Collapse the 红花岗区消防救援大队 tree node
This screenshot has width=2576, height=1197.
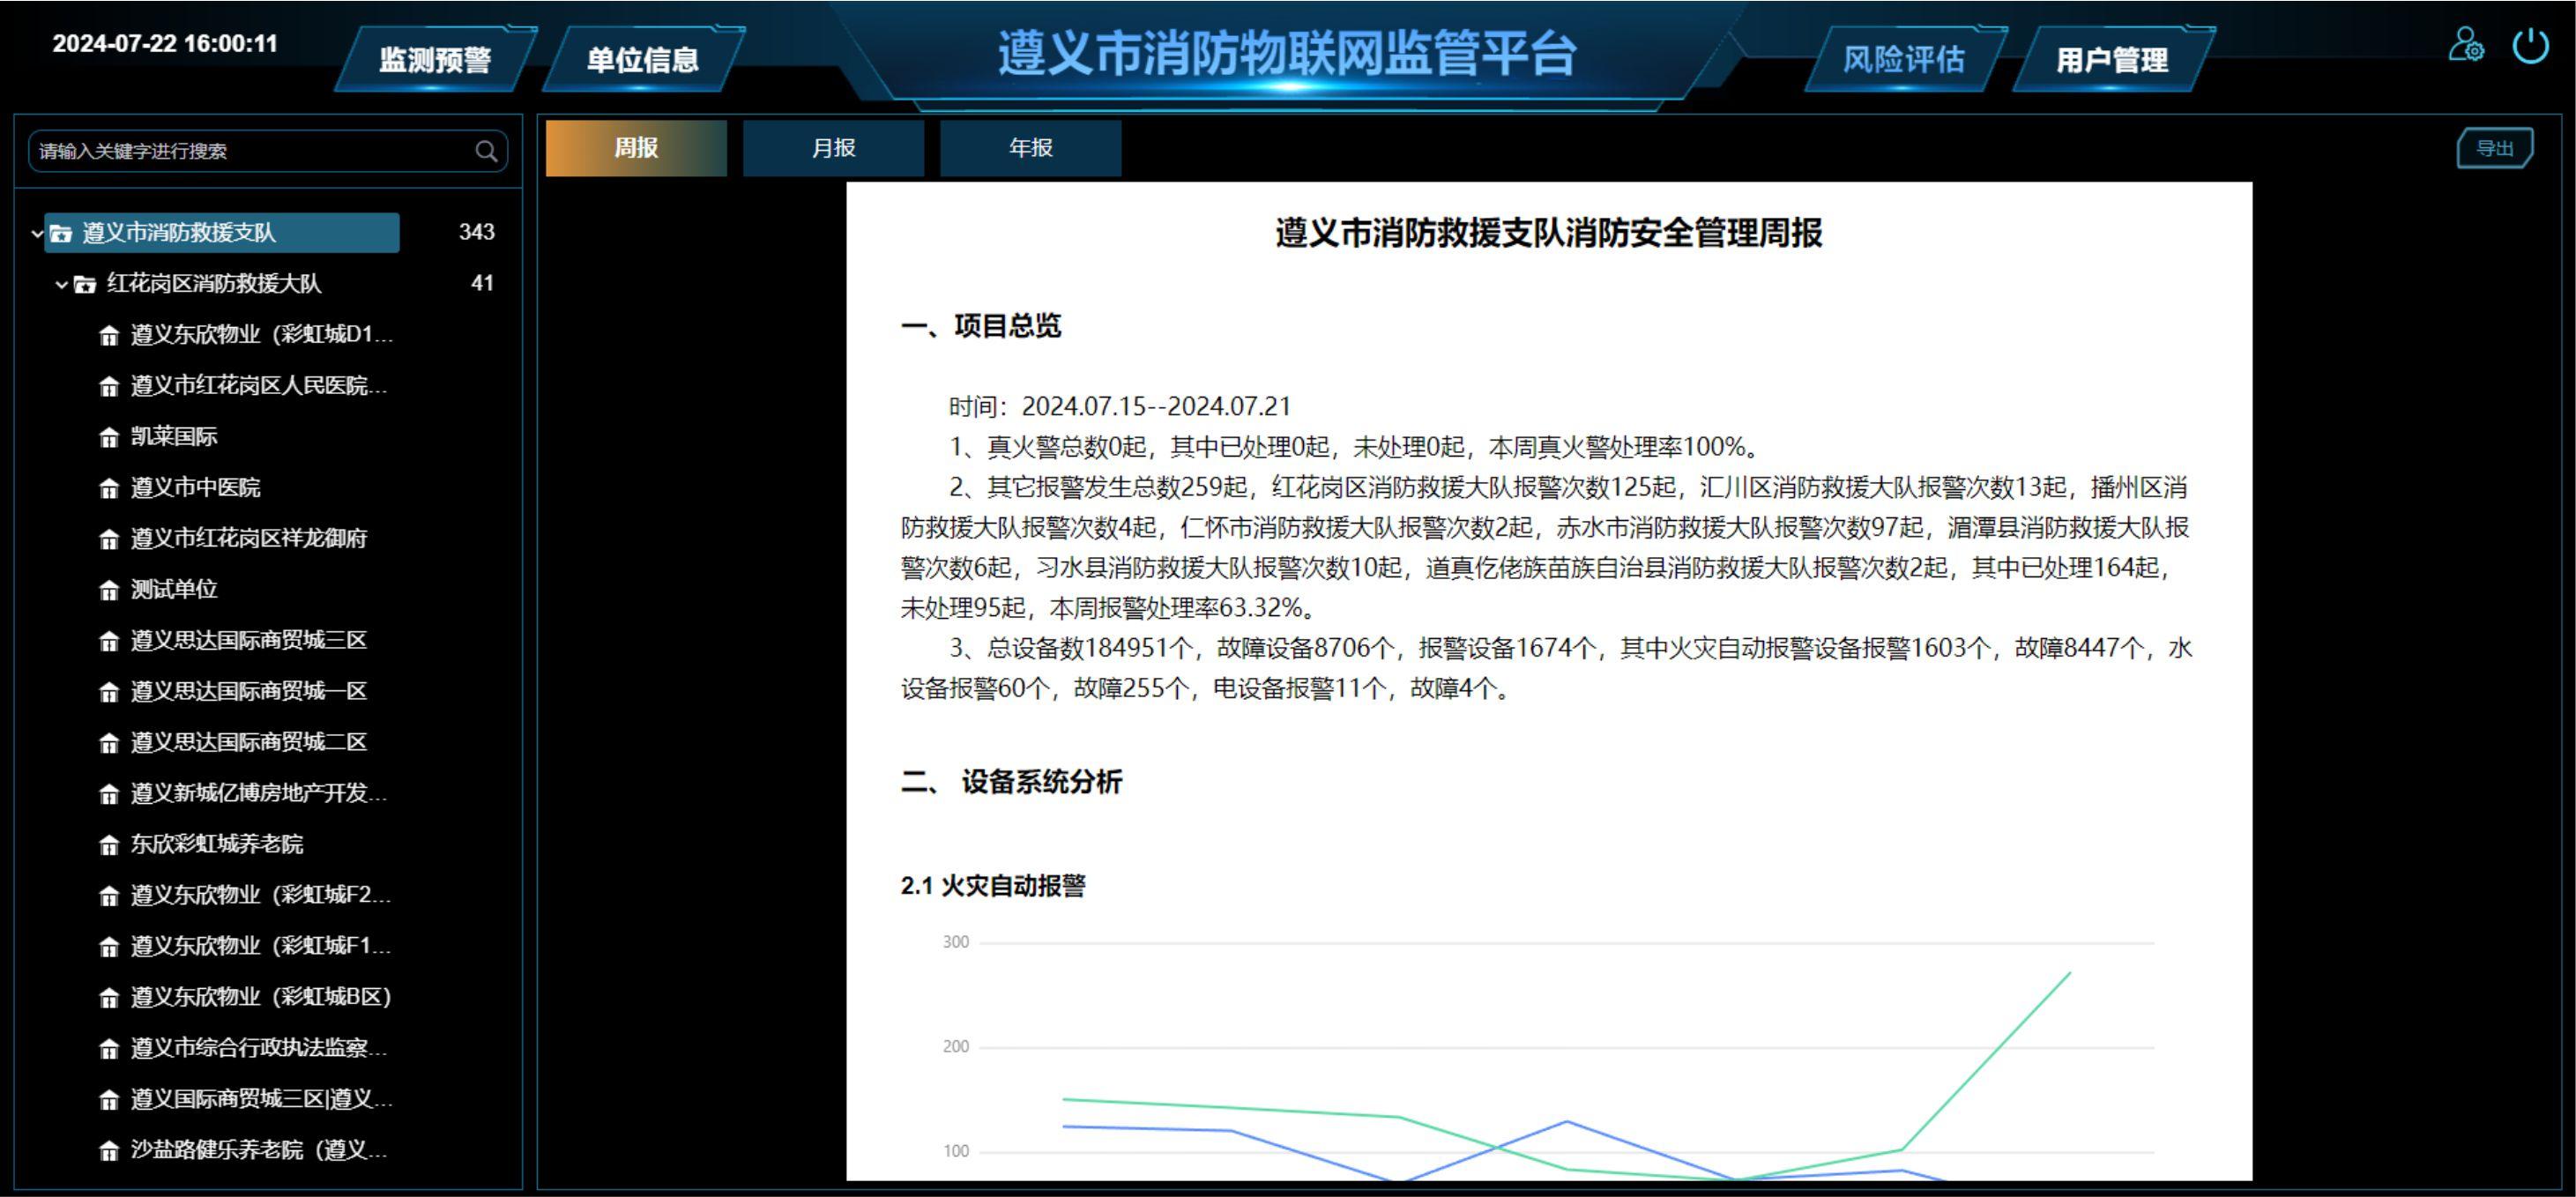[61, 284]
